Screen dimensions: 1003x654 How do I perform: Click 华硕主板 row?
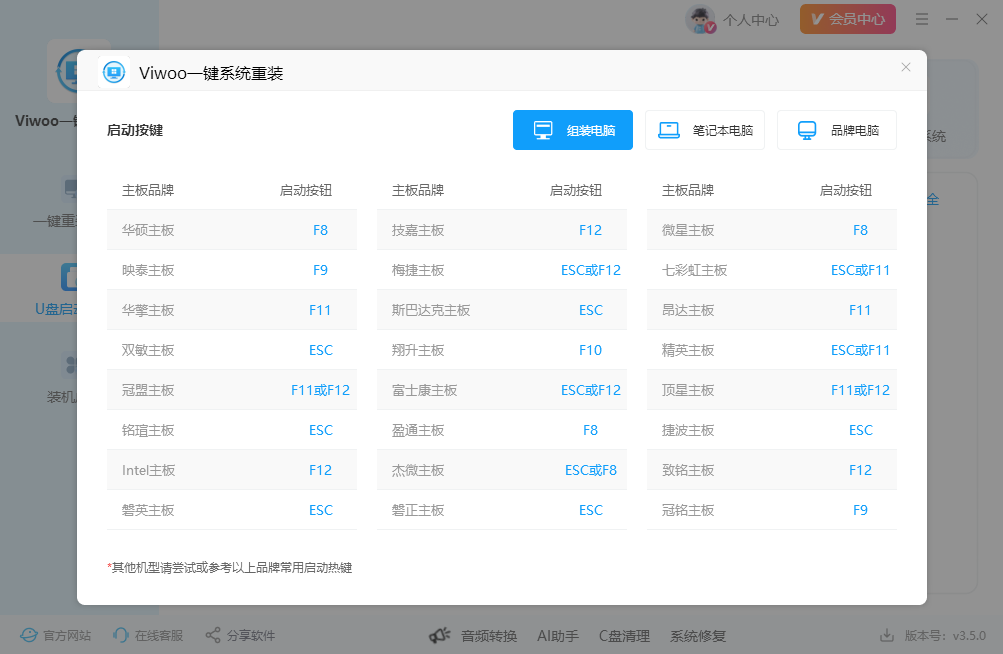232,230
